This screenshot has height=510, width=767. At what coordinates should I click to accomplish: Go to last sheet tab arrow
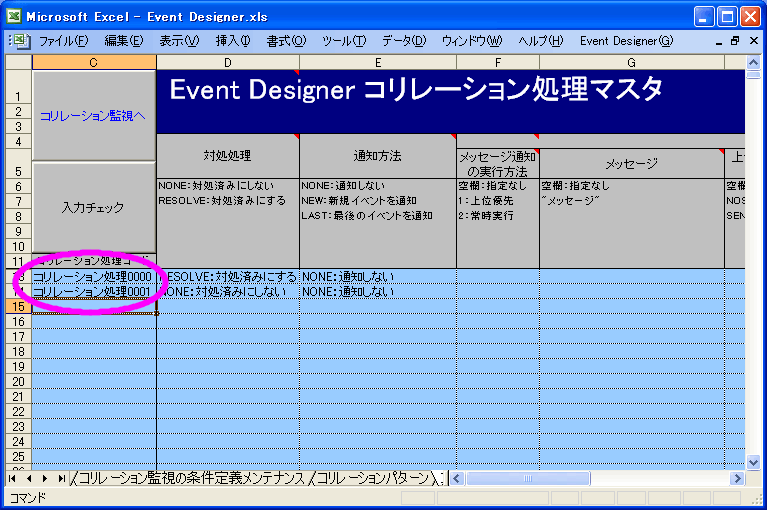[61, 478]
